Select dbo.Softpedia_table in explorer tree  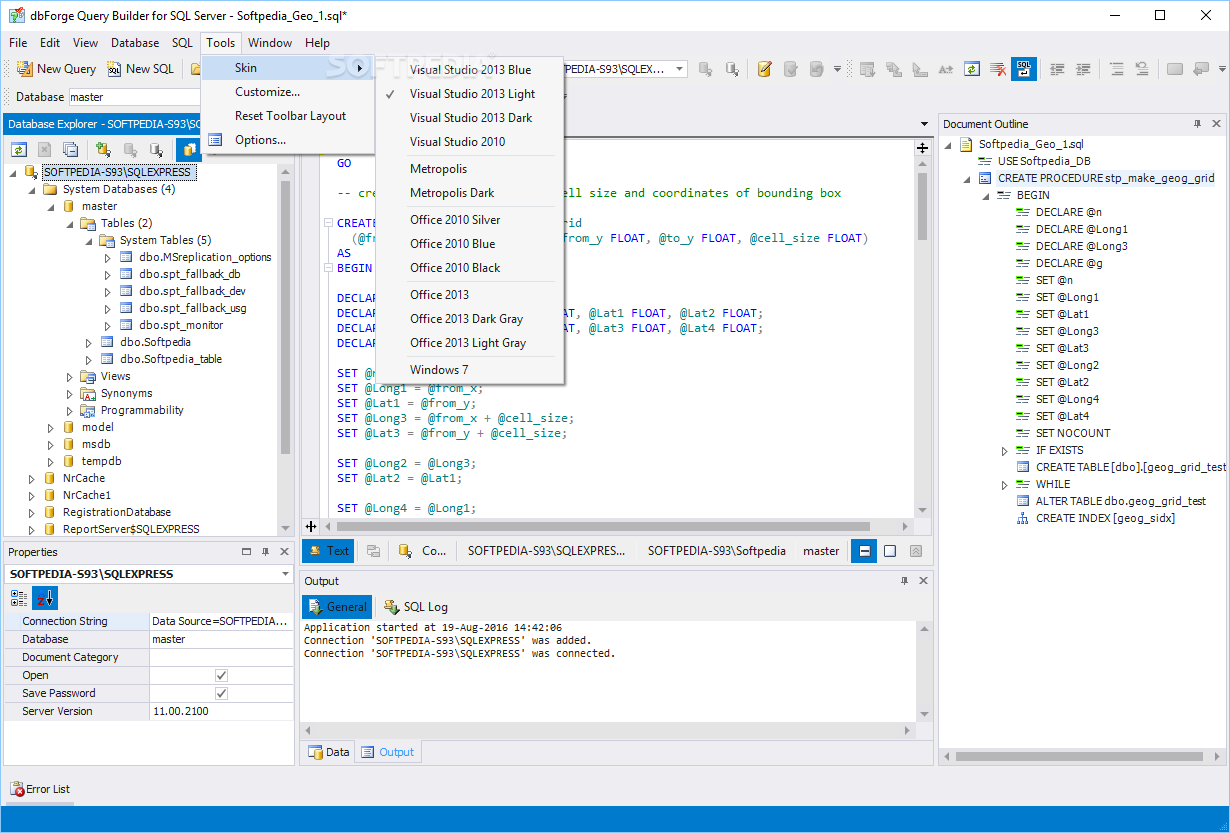point(170,359)
